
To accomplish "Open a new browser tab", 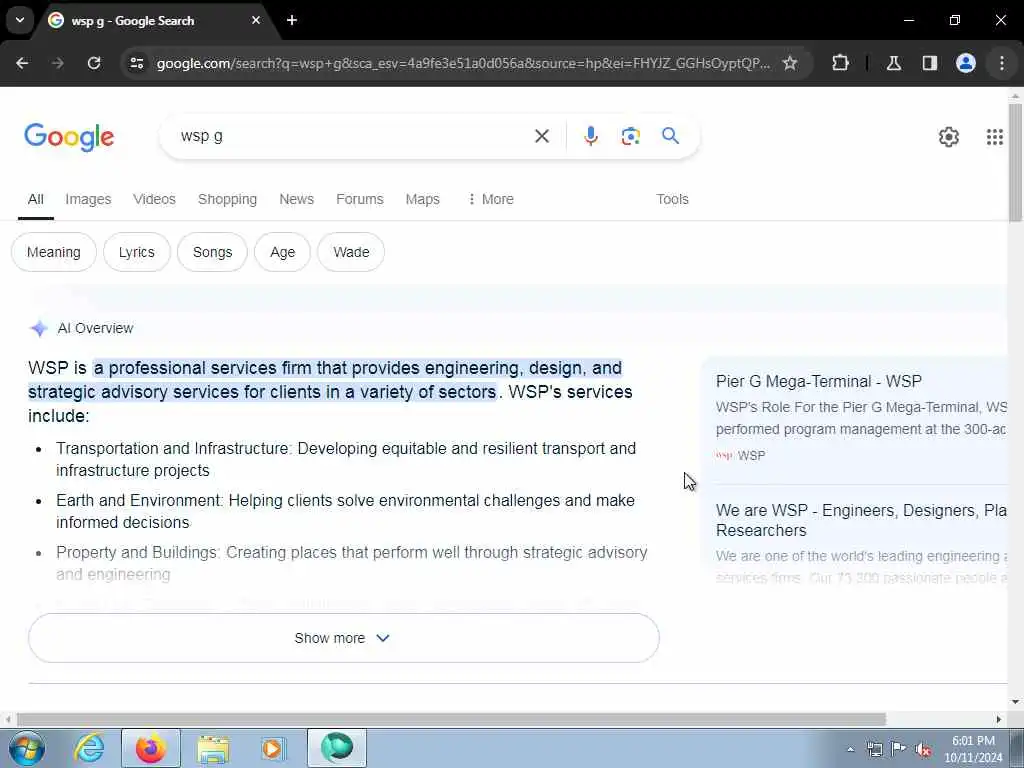I will (292, 20).
